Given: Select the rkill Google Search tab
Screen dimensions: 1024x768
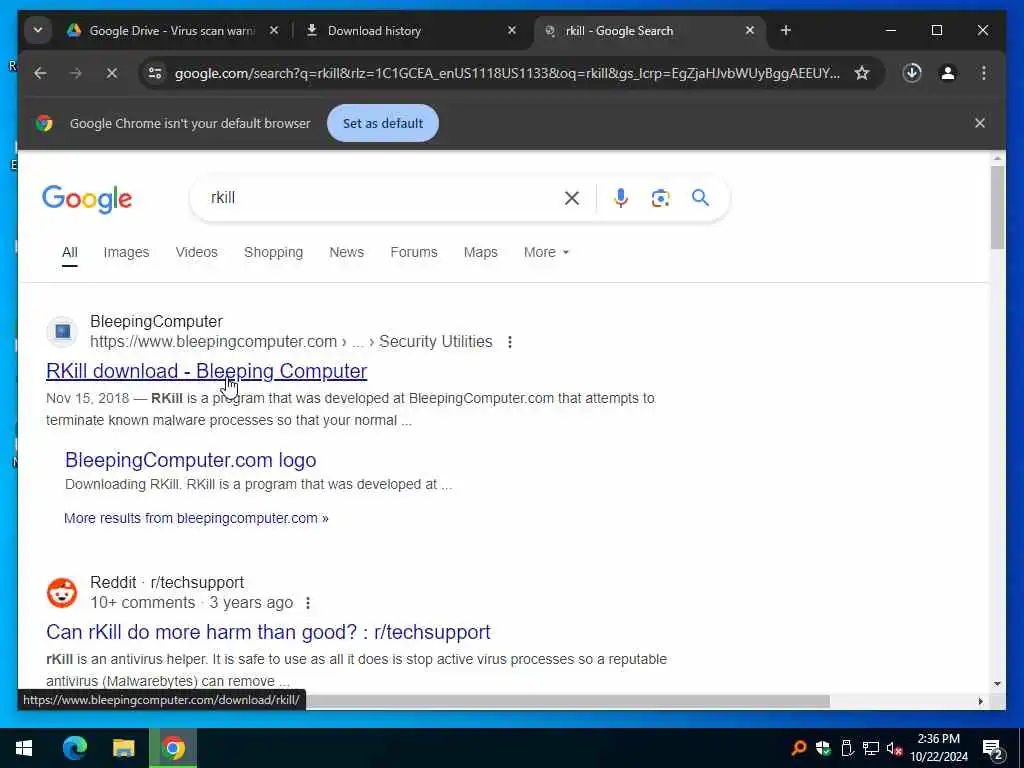Looking at the screenshot, I should pyautogui.click(x=618, y=31).
